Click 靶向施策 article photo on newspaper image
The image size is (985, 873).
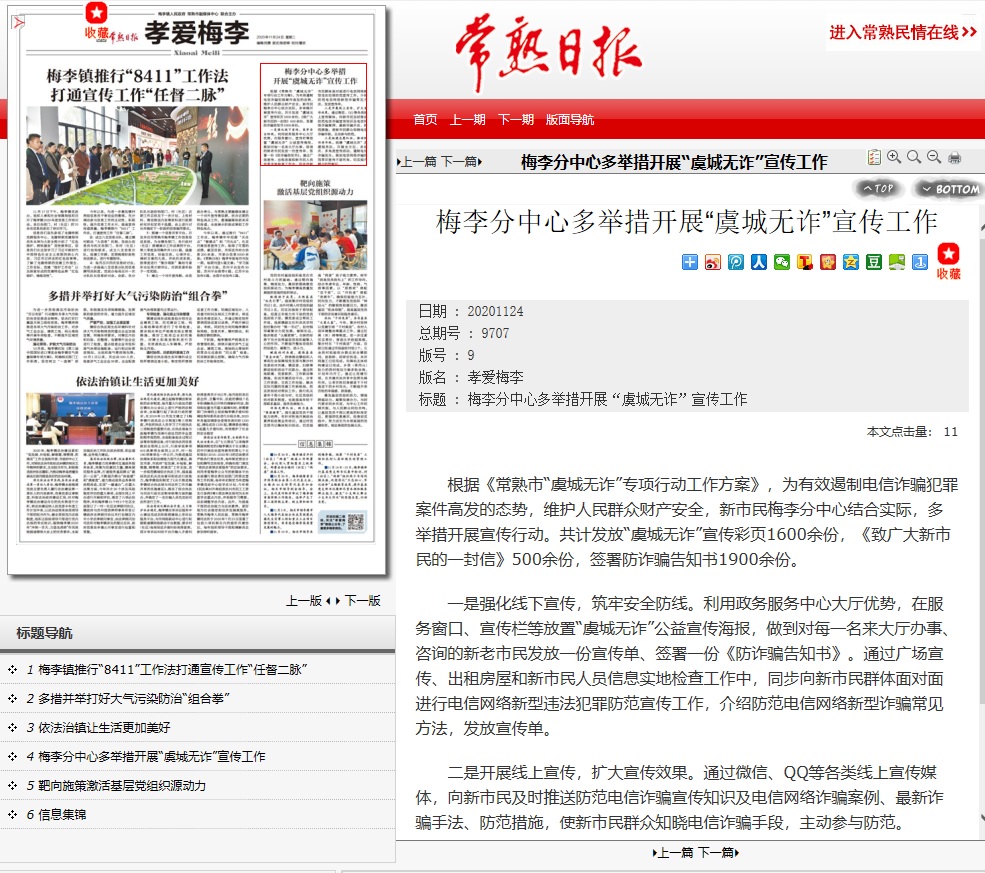click(315, 235)
